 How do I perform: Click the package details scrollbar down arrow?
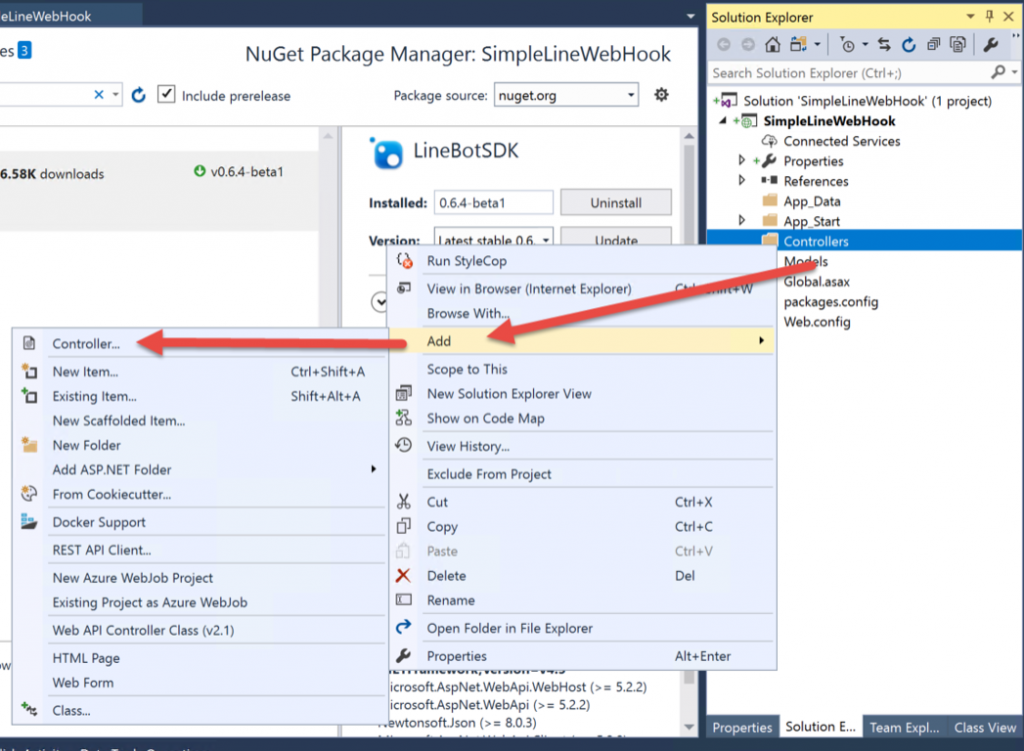click(x=688, y=726)
